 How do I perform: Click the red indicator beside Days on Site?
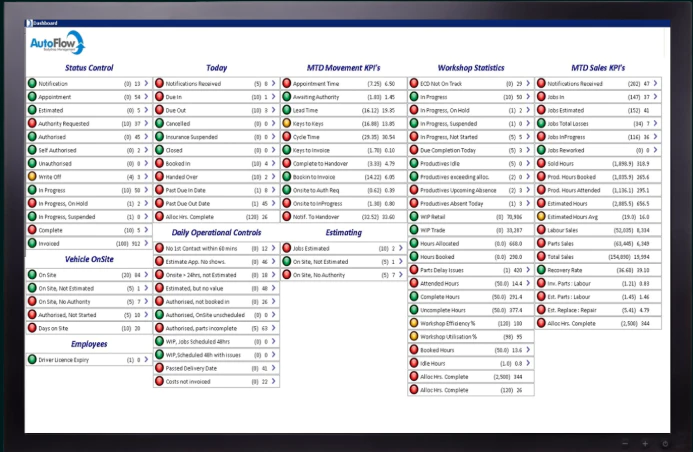coord(32,328)
